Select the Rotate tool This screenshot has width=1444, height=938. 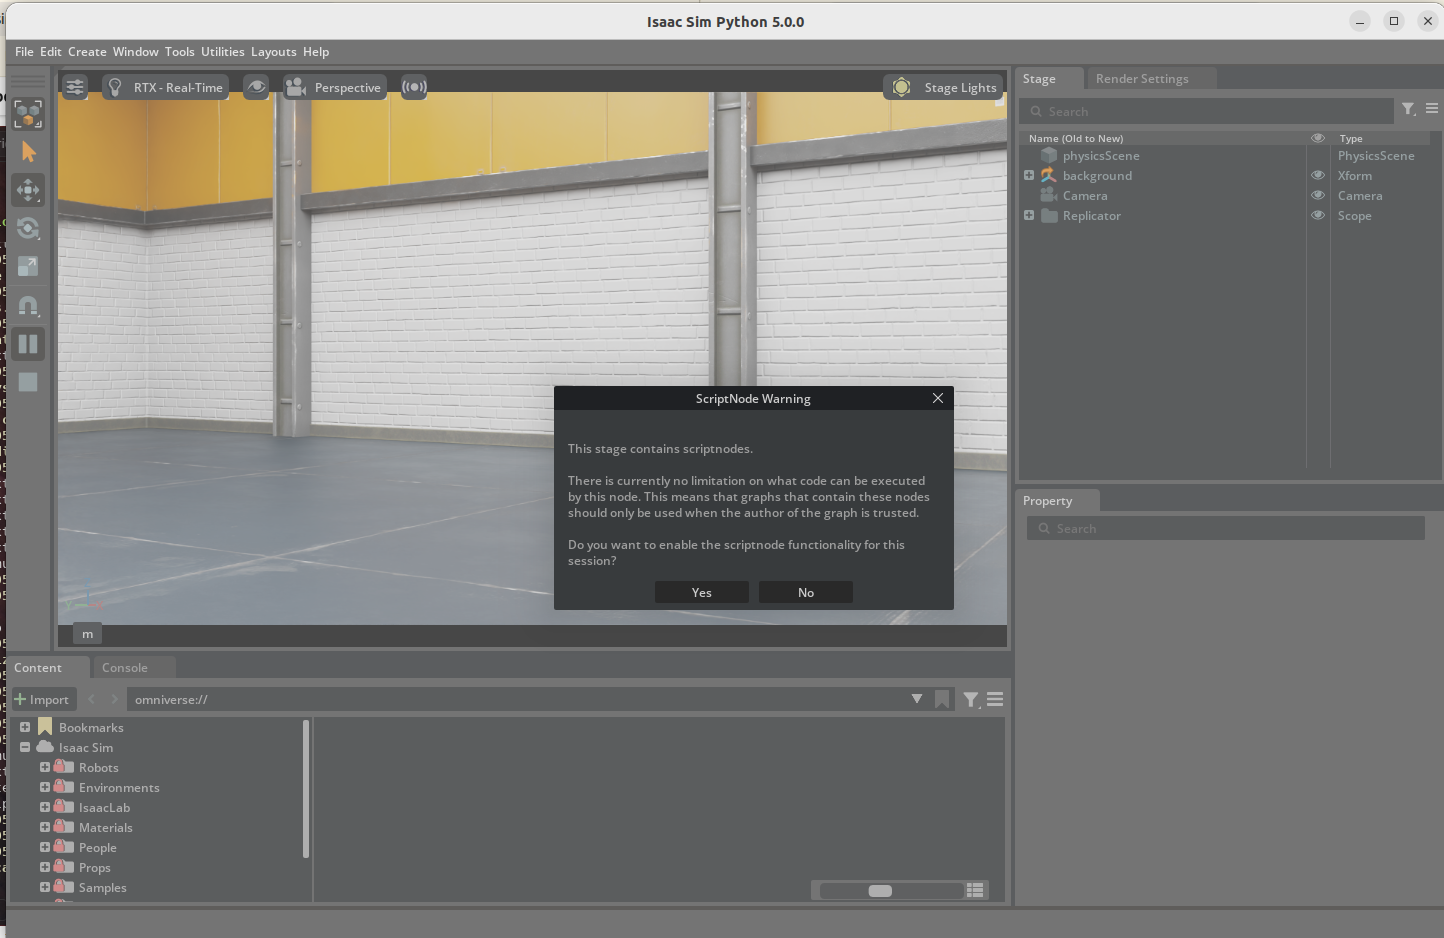click(28, 228)
